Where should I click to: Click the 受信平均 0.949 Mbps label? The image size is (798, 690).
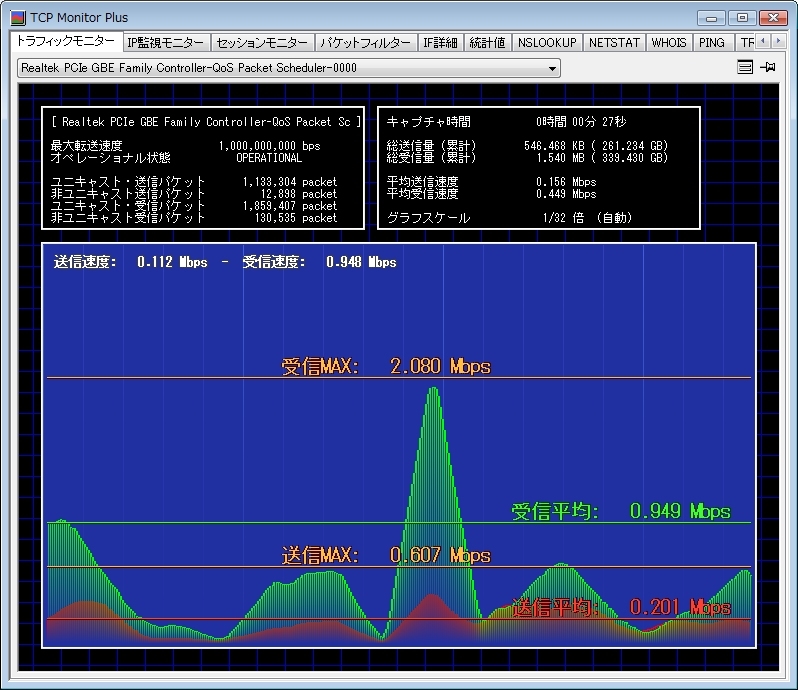620,511
